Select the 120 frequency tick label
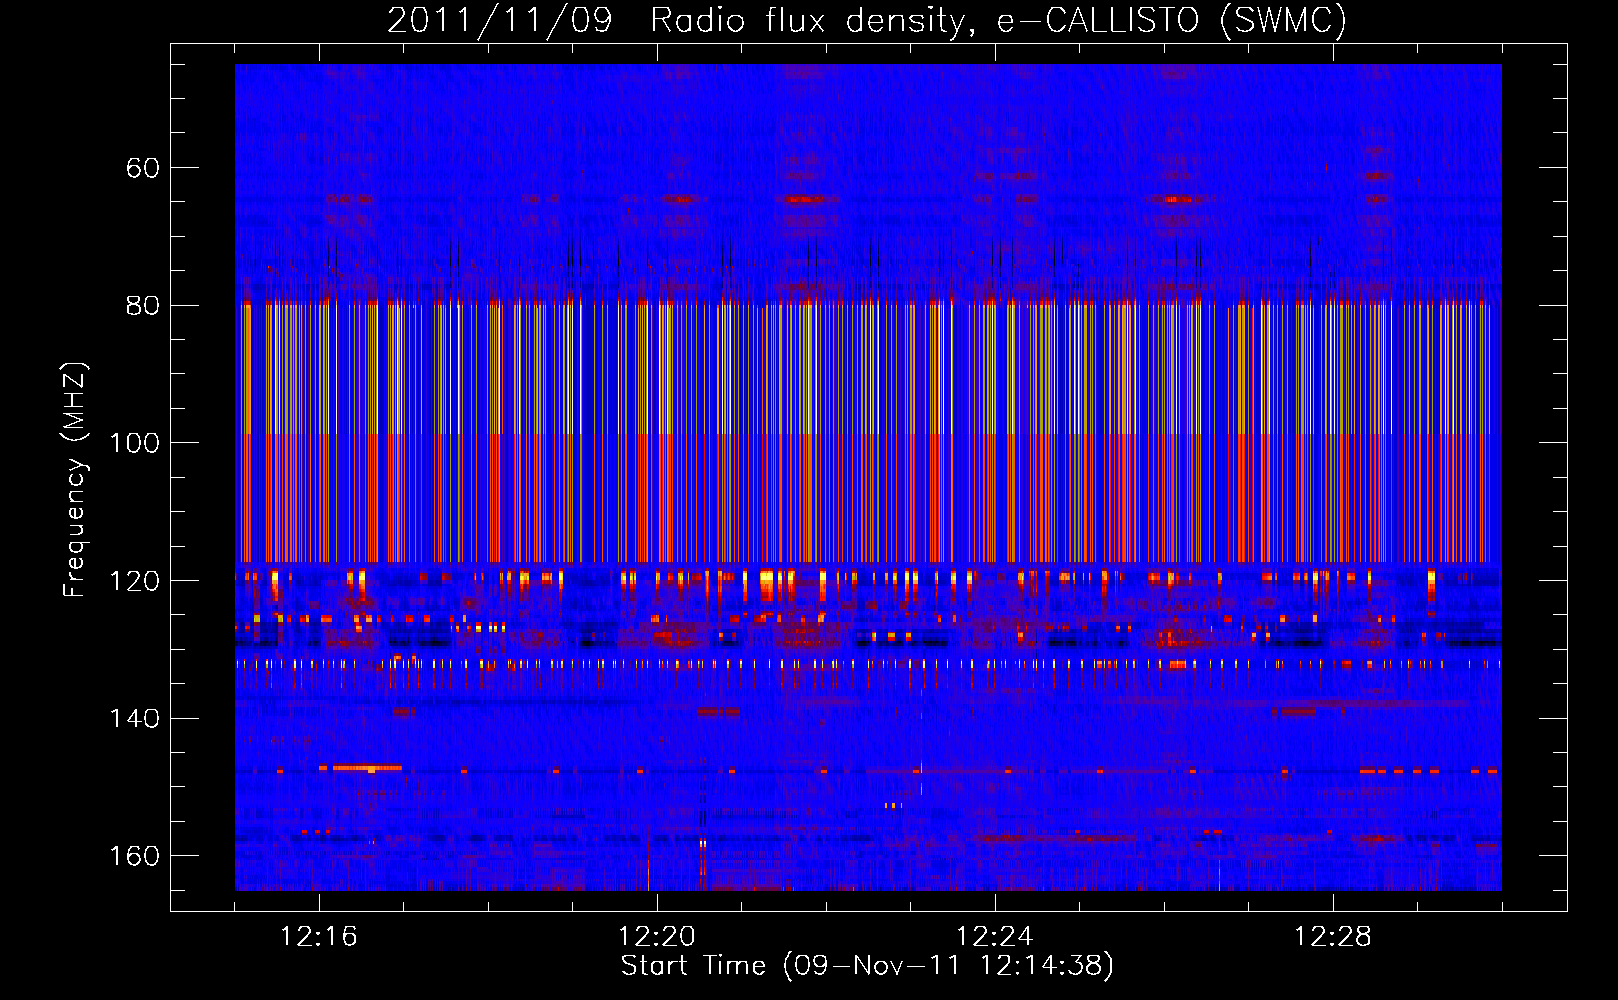 (x=135, y=581)
